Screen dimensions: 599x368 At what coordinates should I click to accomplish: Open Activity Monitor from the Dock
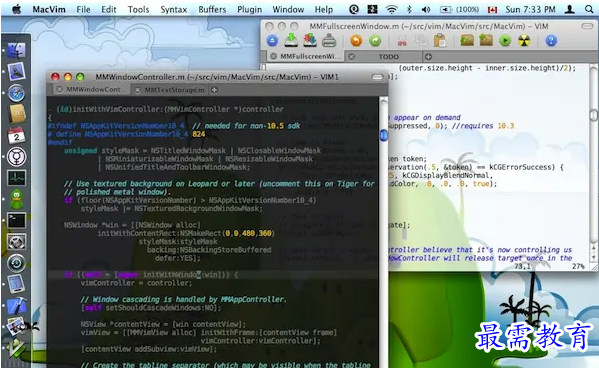click(16, 178)
